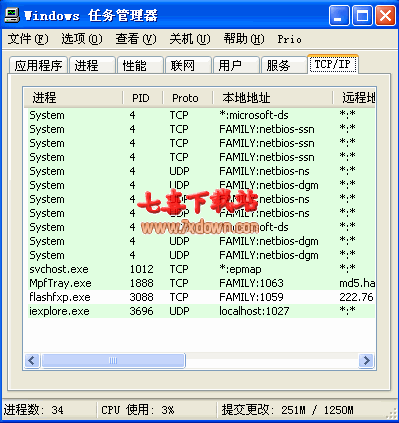Click the localhost:1027 local address

(x=254, y=311)
